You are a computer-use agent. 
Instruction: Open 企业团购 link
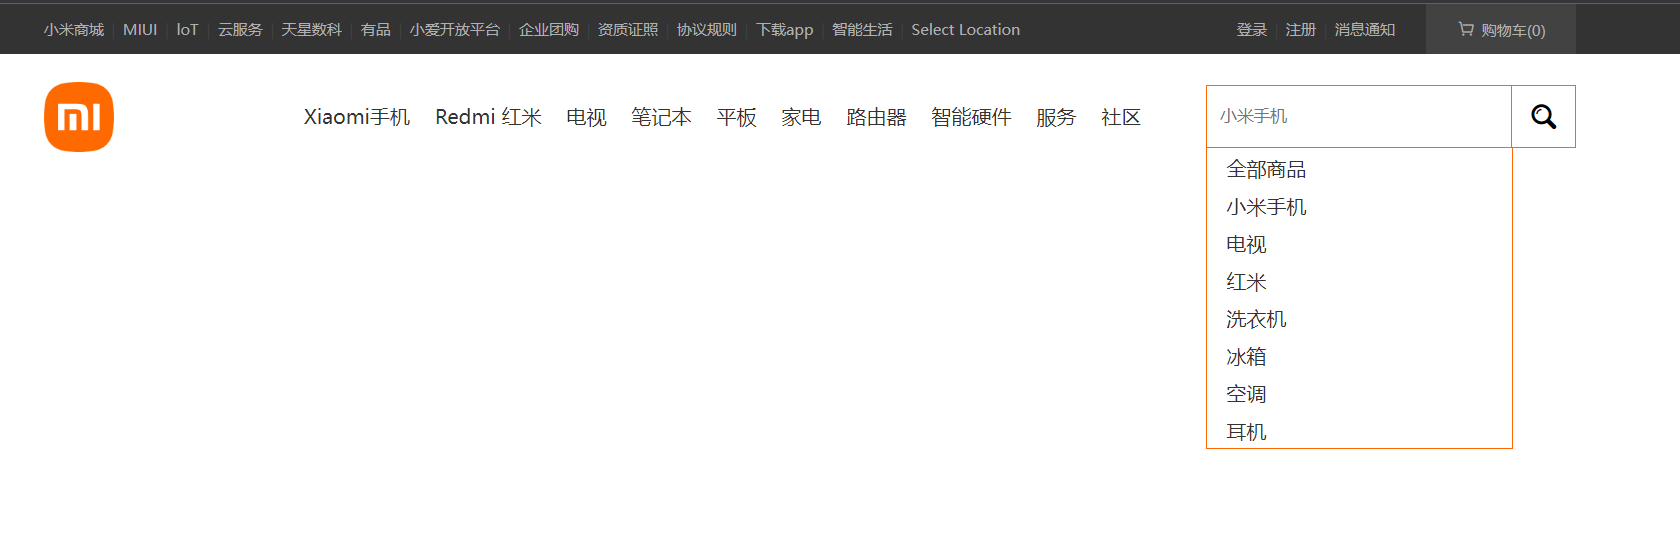pyautogui.click(x=549, y=30)
